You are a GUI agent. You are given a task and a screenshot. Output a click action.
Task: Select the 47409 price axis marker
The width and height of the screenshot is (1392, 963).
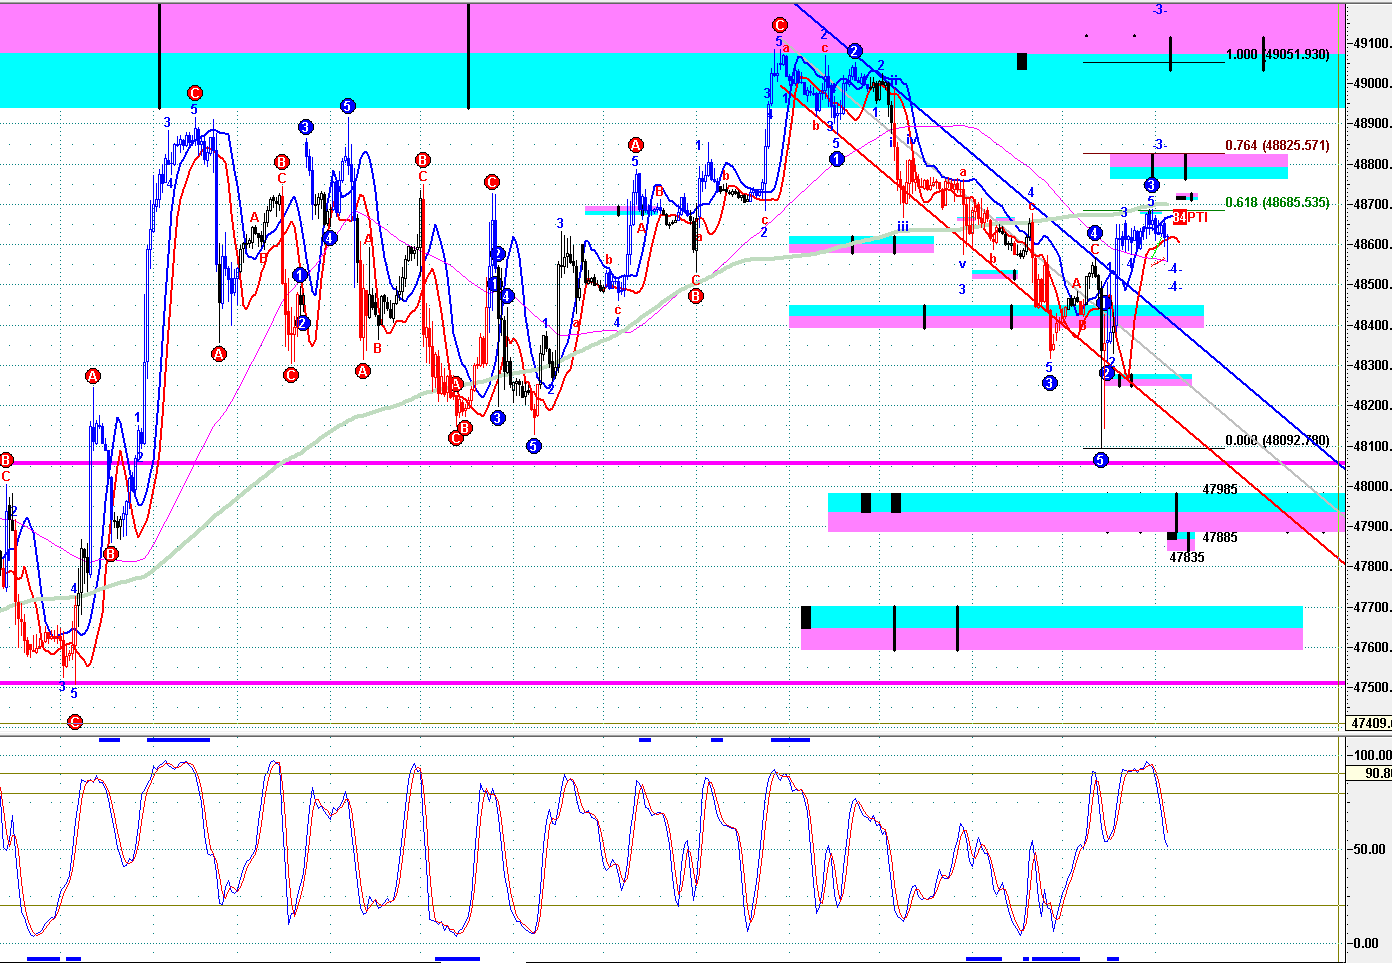click(x=1368, y=723)
